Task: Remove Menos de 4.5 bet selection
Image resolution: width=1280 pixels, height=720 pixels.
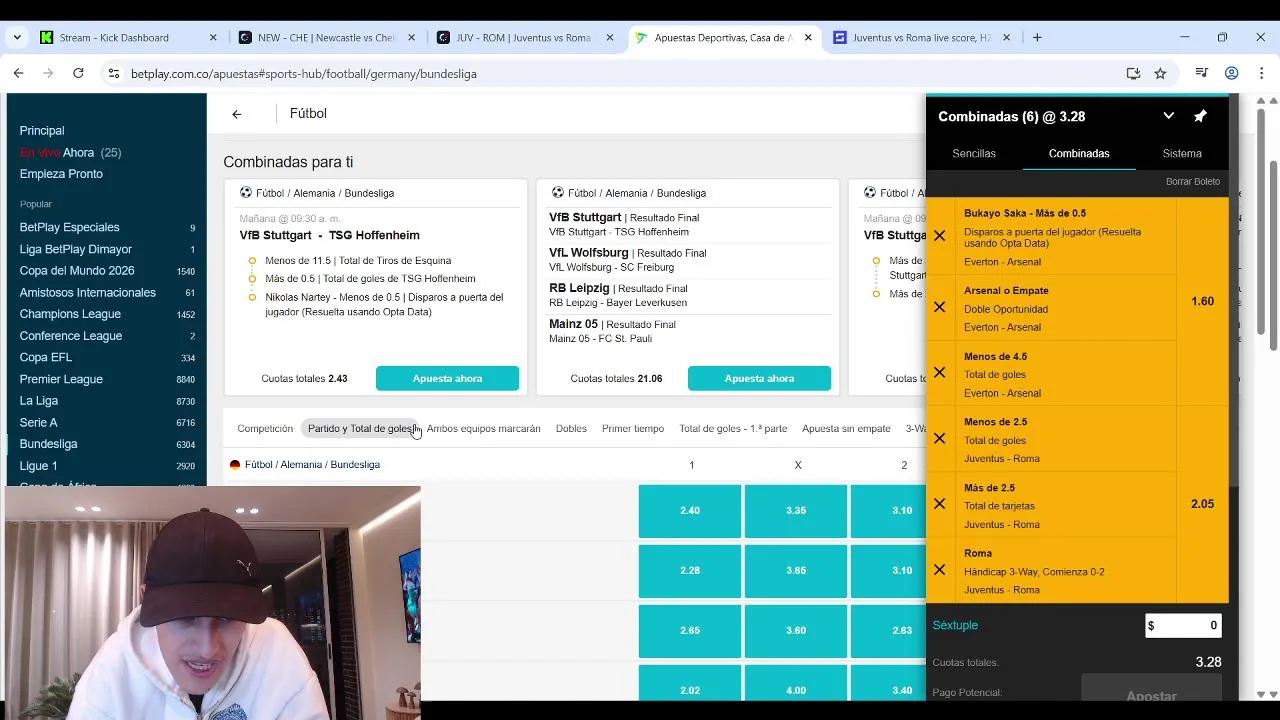Action: (939, 372)
